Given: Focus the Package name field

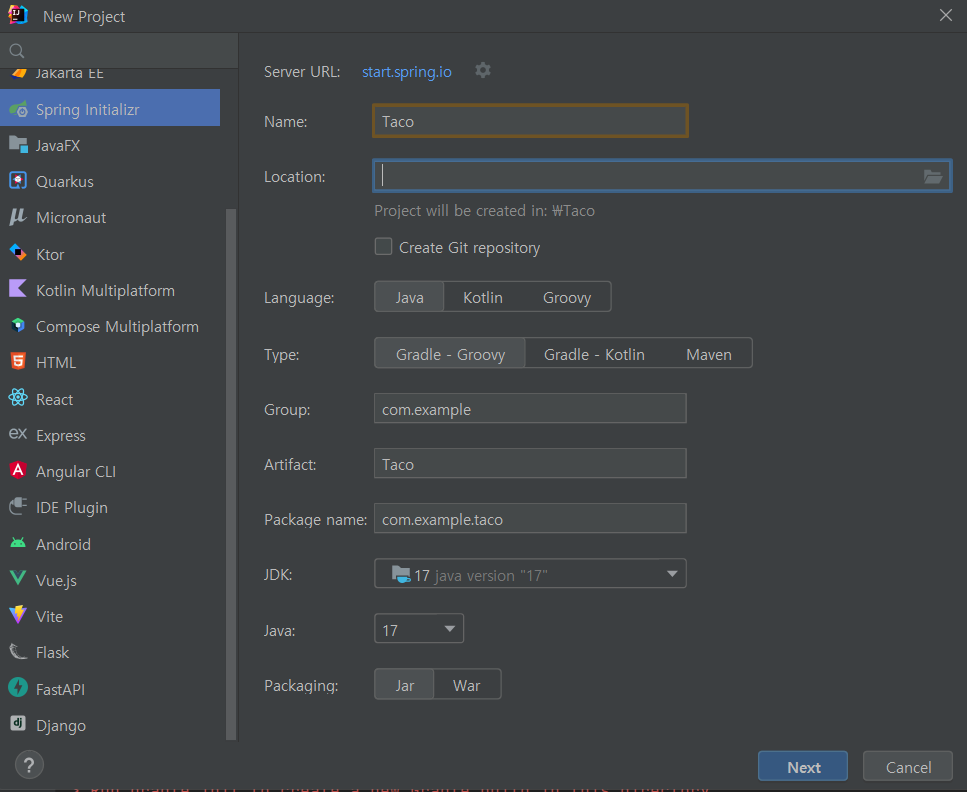Looking at the screenshot, I should click(530, 518).
